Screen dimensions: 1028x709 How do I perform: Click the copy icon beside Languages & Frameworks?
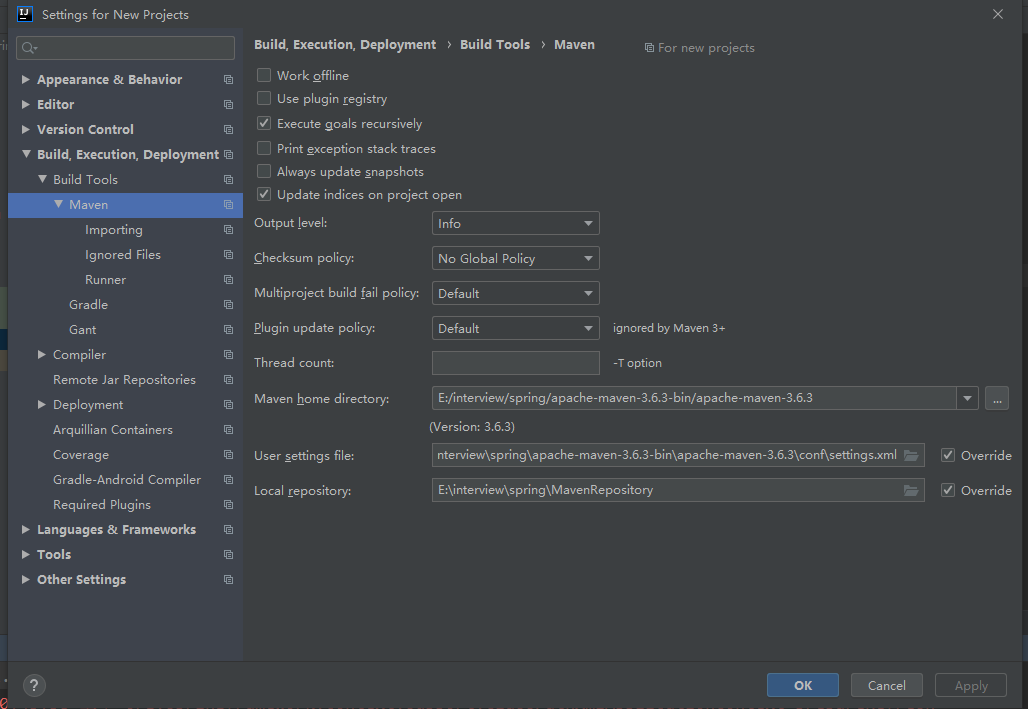pos(228,529)
